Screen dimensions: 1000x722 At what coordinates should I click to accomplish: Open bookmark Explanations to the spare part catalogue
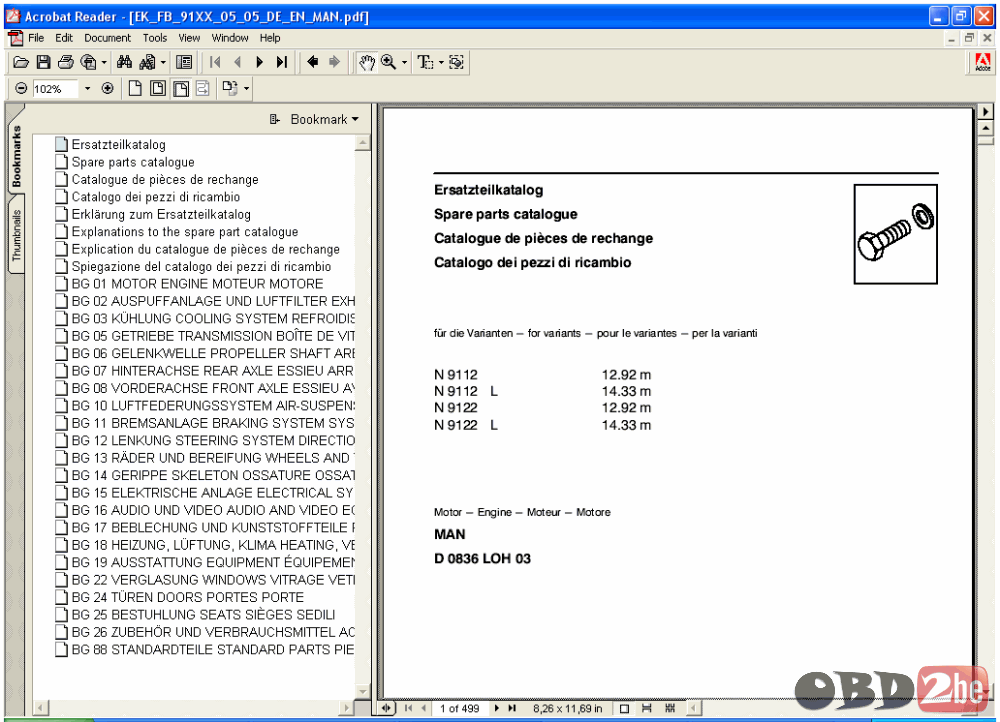(185, 232)
